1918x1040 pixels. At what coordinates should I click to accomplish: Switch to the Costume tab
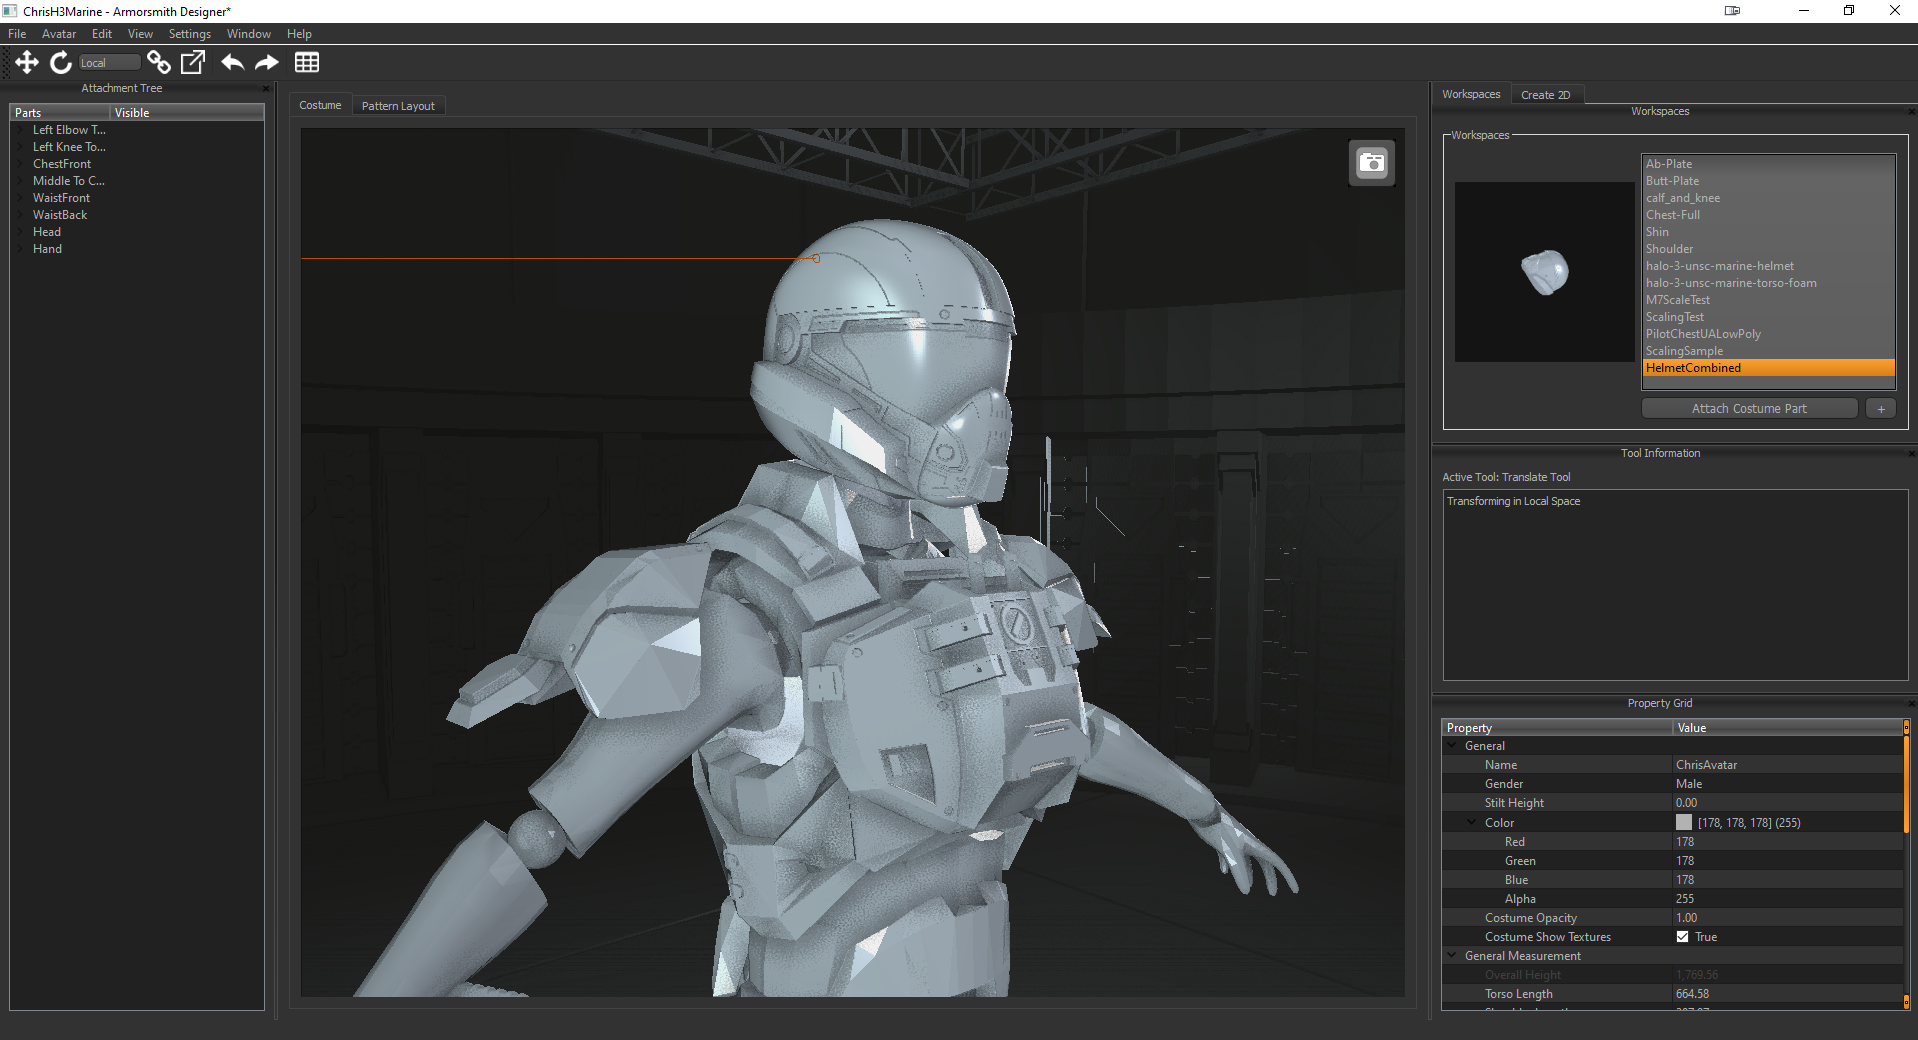click(x=320, y=105)
